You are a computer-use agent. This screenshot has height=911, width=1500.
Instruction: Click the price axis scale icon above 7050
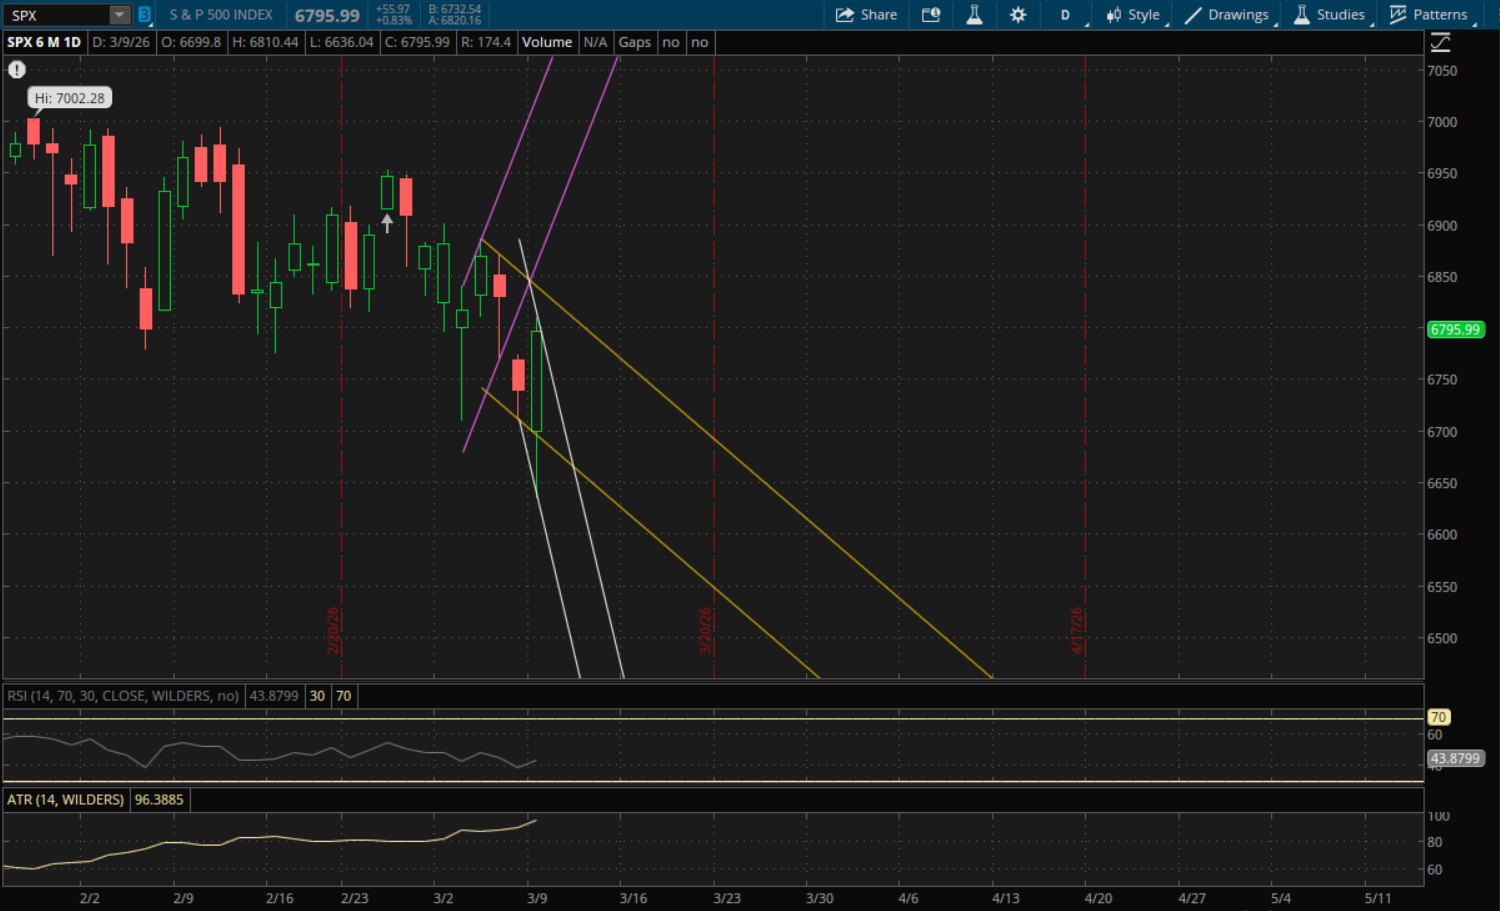pyautogui.click(x=1440, y=43)
